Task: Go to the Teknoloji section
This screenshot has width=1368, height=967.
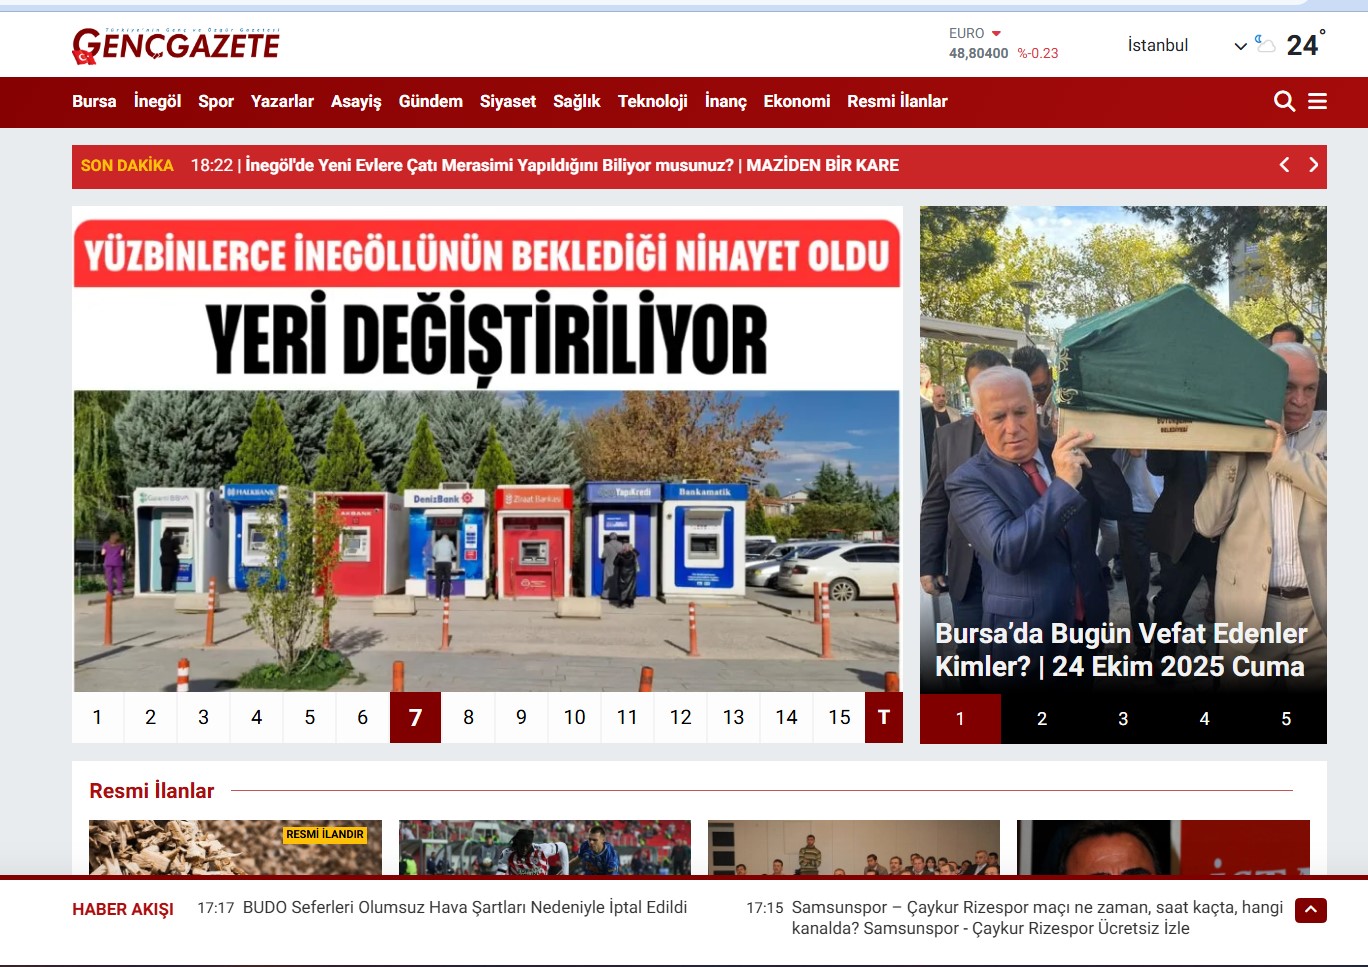Action: click(x=652, y=101)
